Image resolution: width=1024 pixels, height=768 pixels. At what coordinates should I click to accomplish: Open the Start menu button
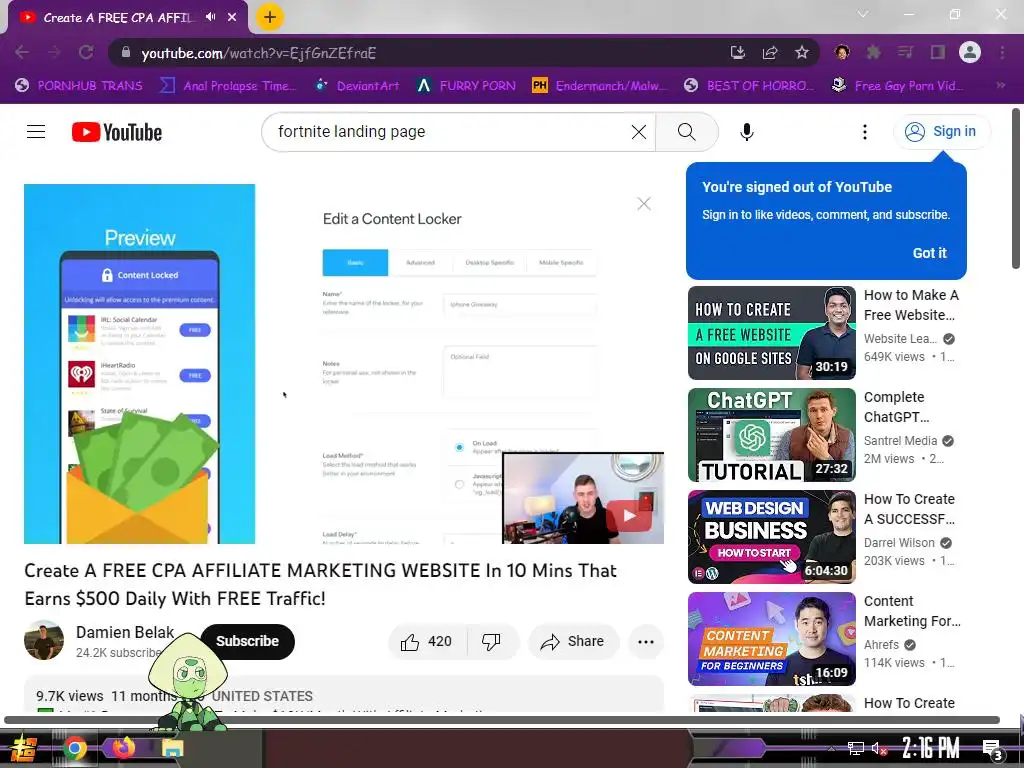point(24,747)
